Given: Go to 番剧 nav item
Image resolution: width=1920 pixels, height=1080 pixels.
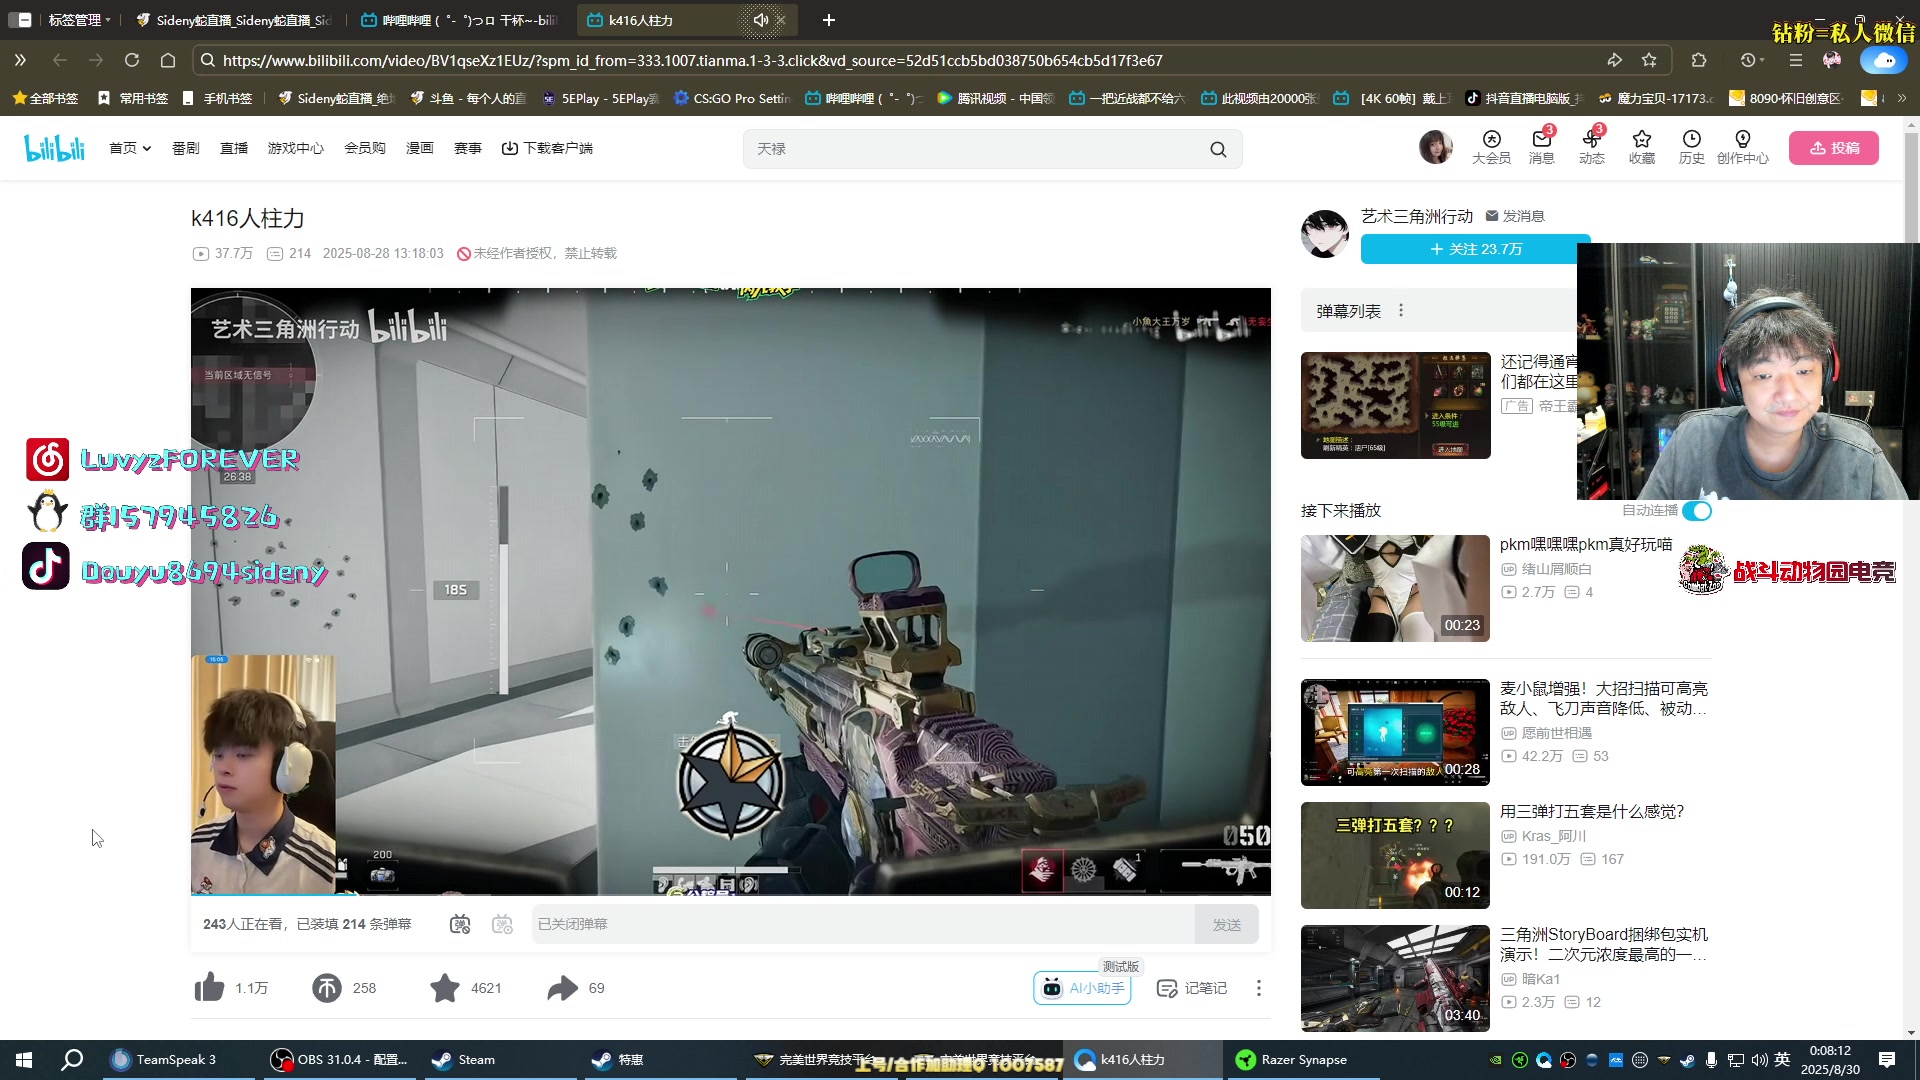Looking at the screenshot, I should 185,148.
